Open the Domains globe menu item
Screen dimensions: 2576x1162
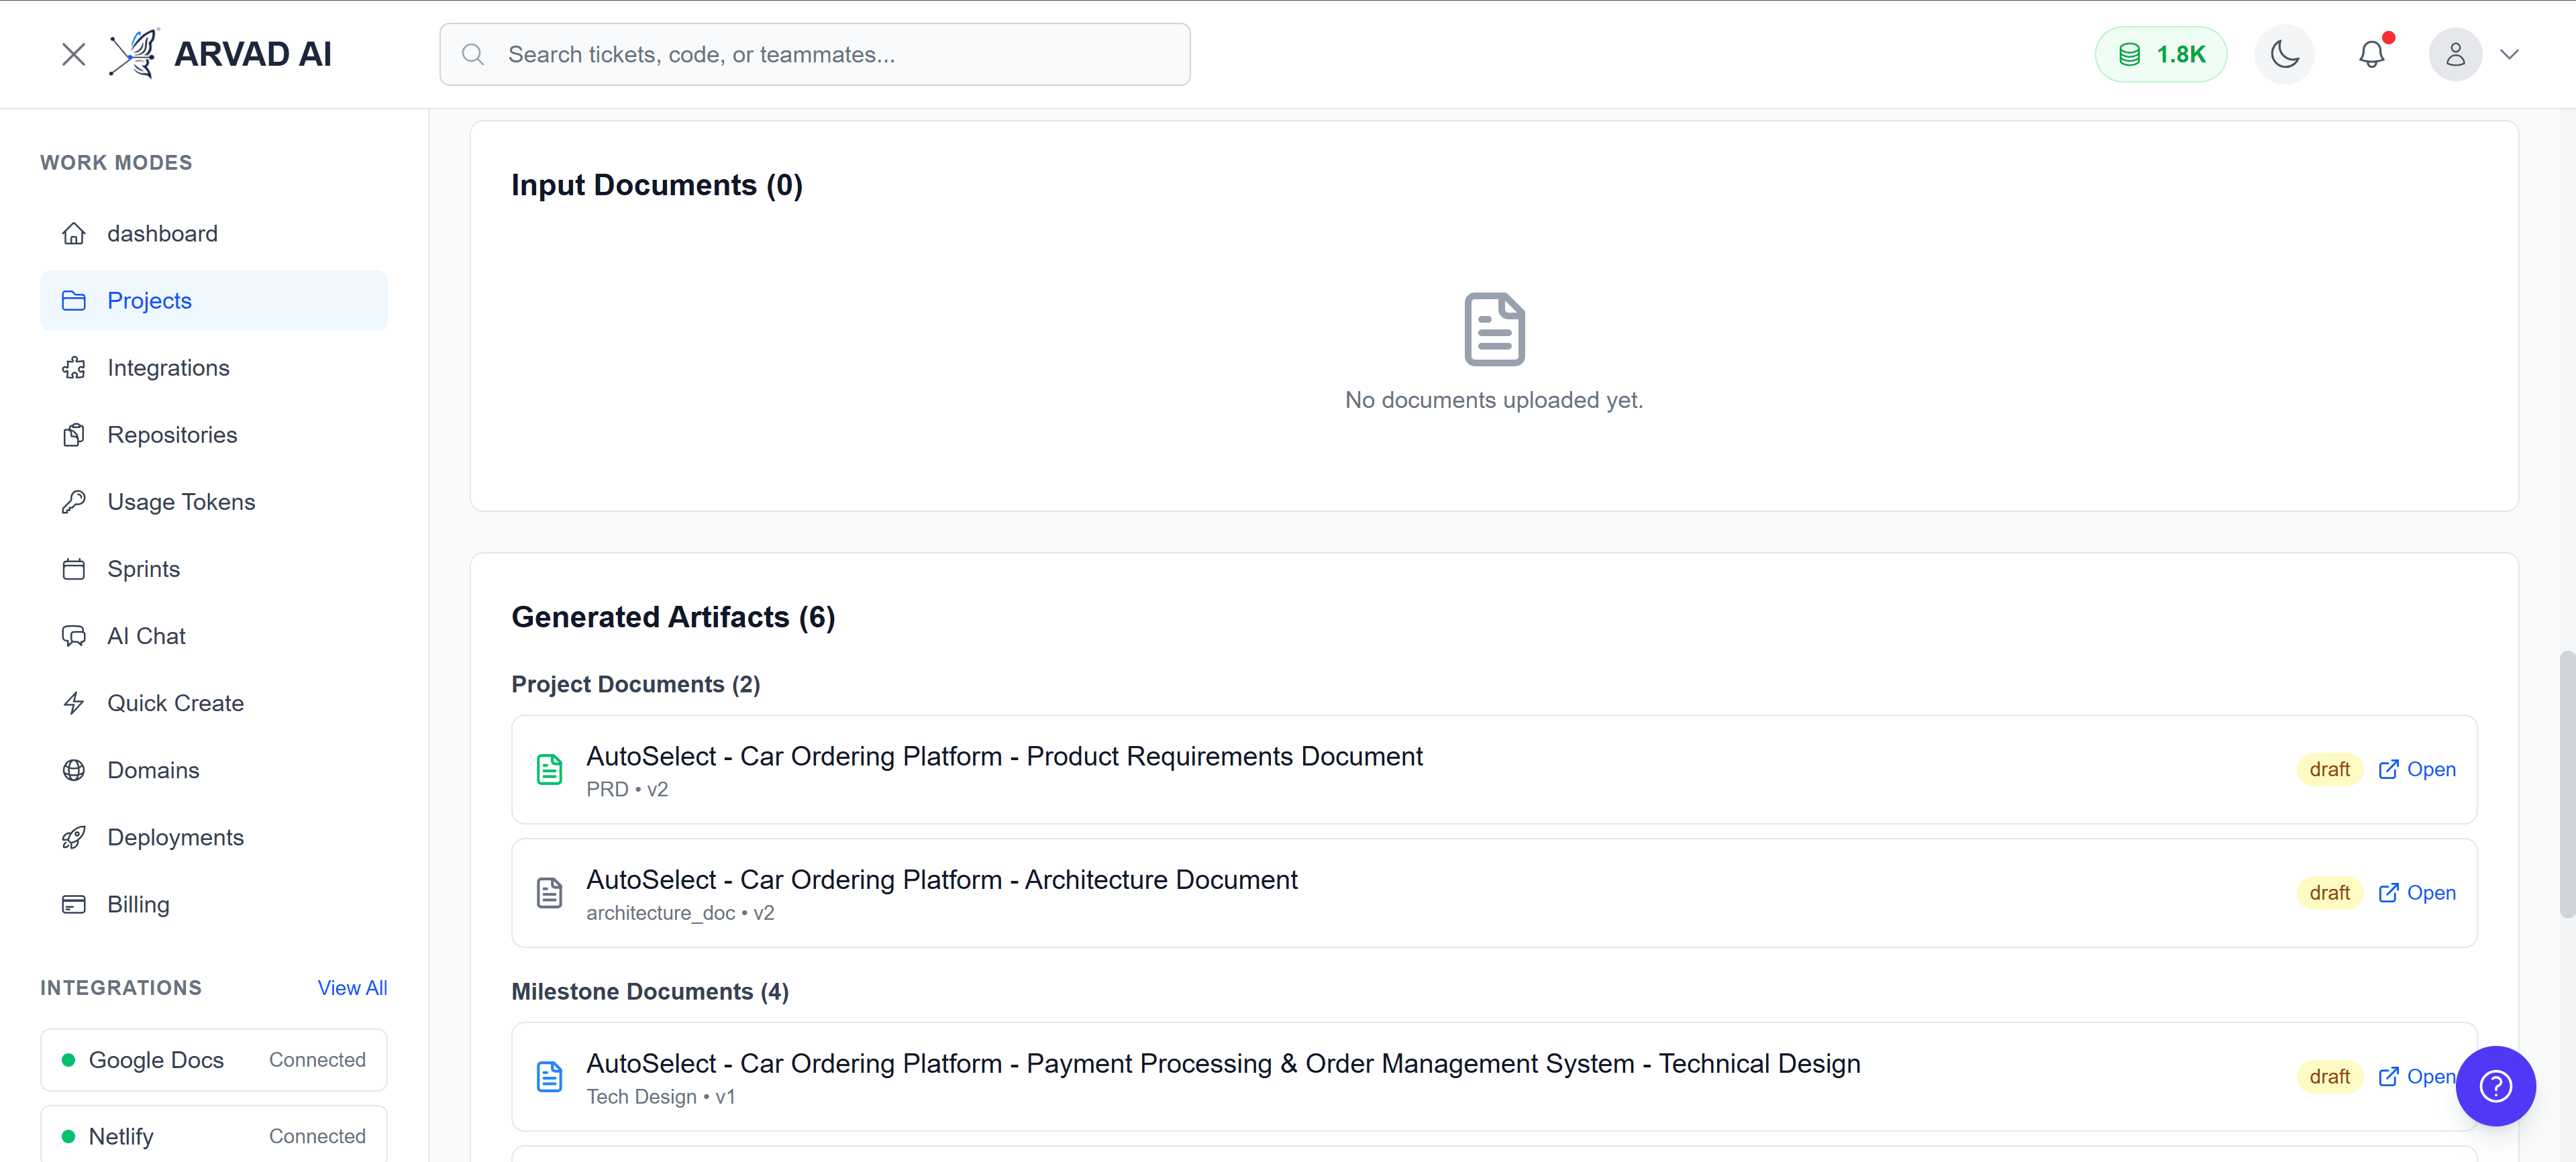153,770
